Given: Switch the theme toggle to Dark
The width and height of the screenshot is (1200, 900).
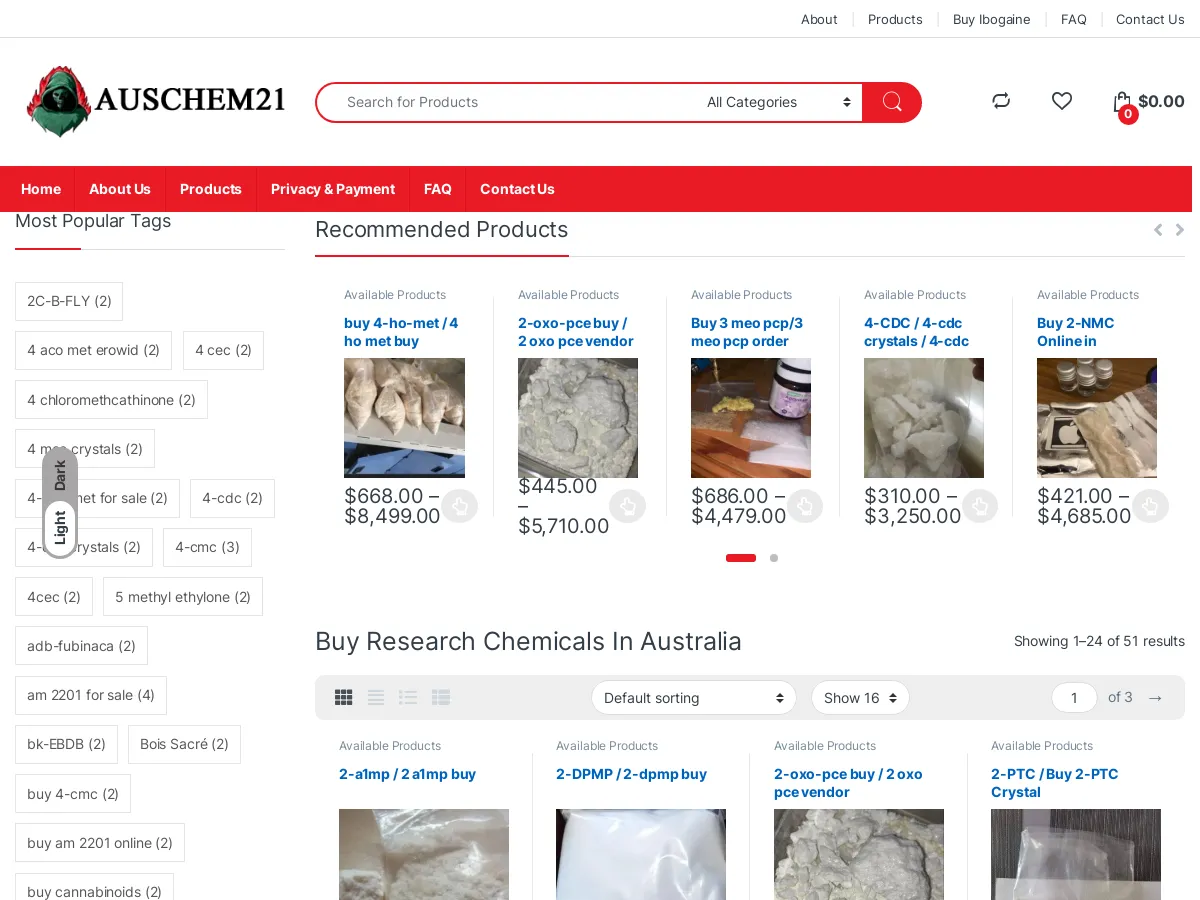Looking at the screenshot, I should (60, 474).
